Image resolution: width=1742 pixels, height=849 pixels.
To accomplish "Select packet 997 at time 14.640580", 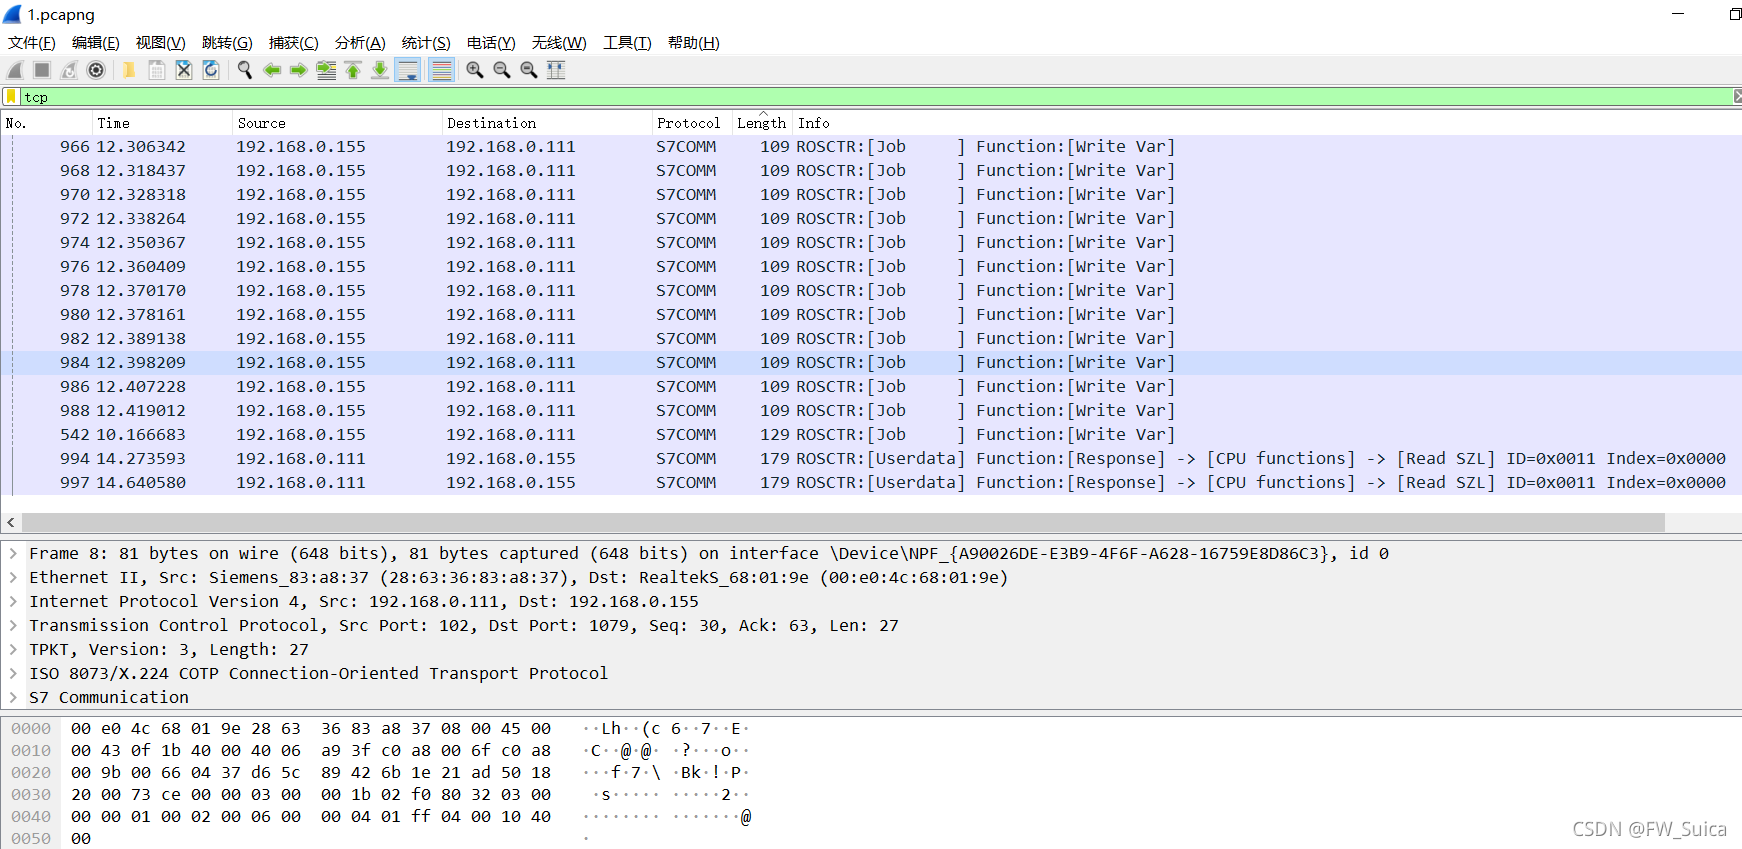I will [x=871, y=483].
